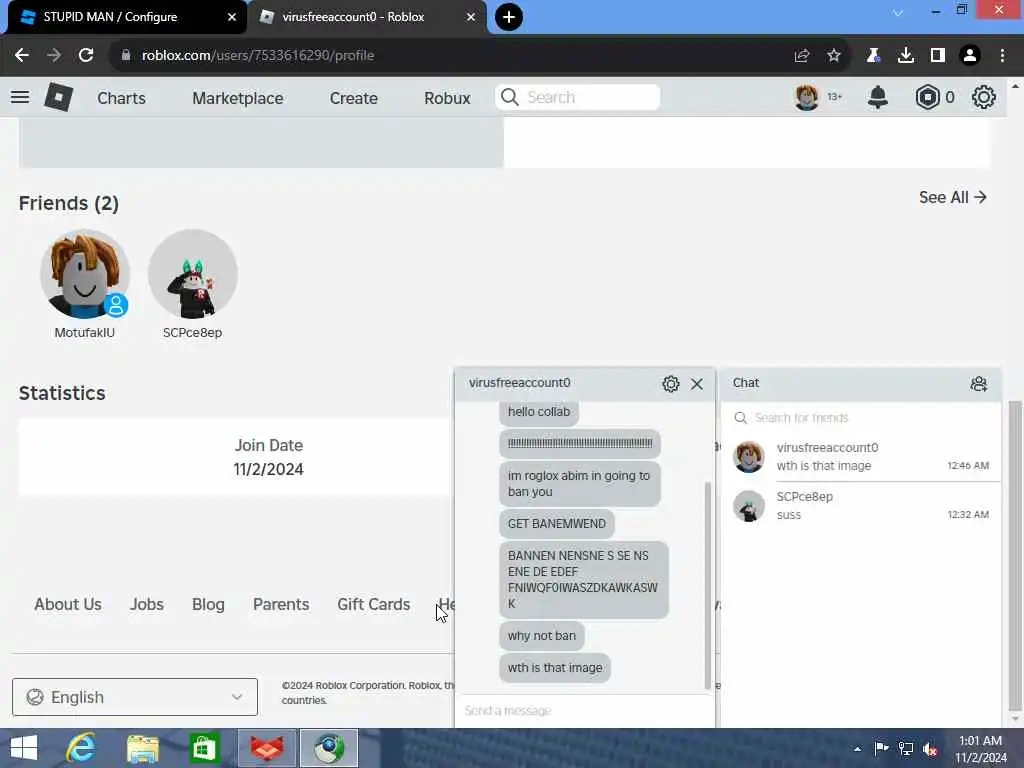Open MotufakIU friend avatar
Image resolution: width=1024 pixels, height=768 pixels.
(85, 274)
